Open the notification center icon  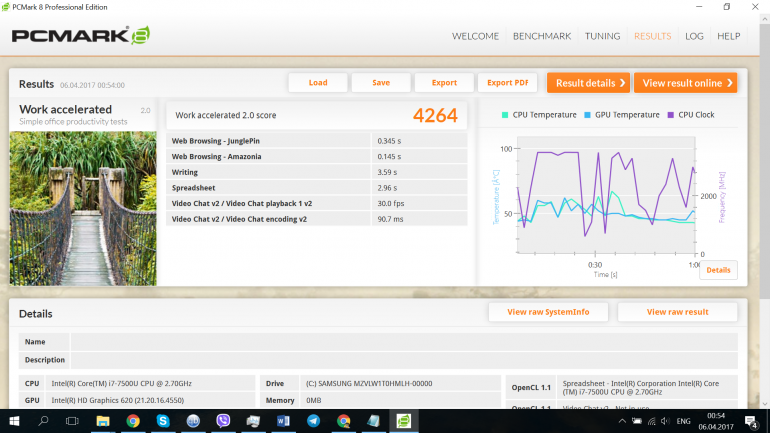(x=750, y=421)
